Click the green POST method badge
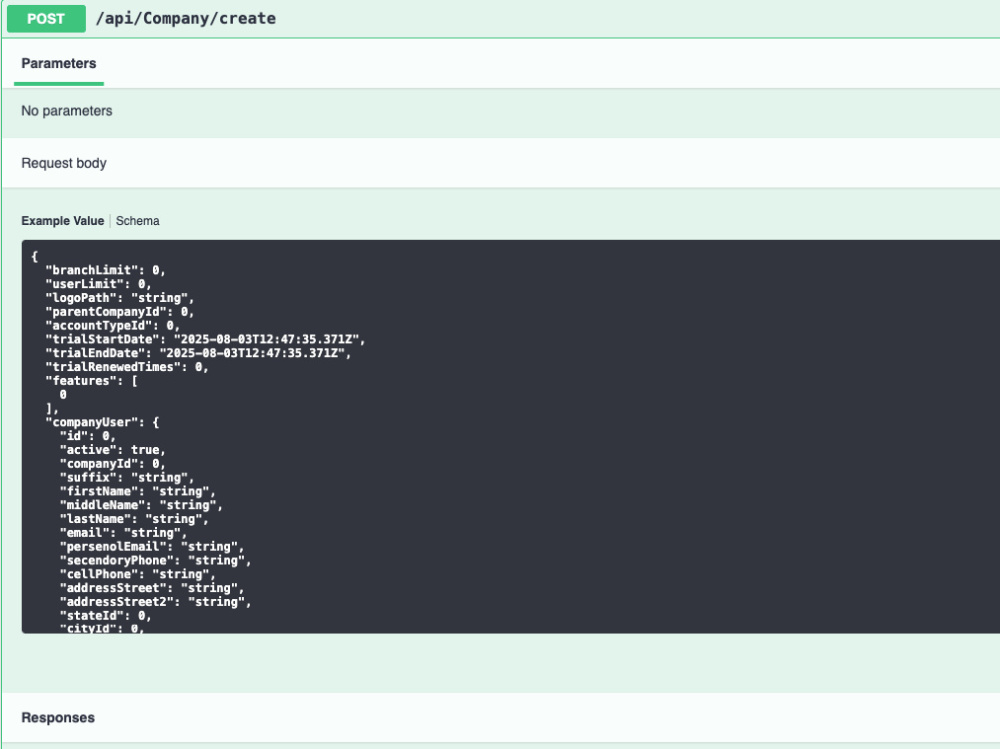 click(46, 19)
